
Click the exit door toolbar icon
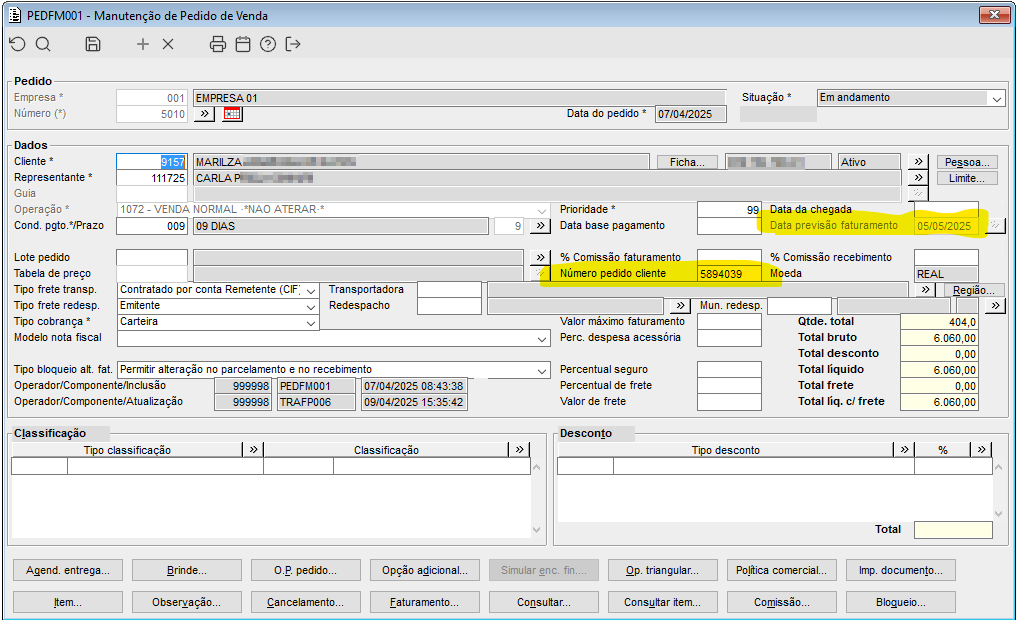(293, 44)
